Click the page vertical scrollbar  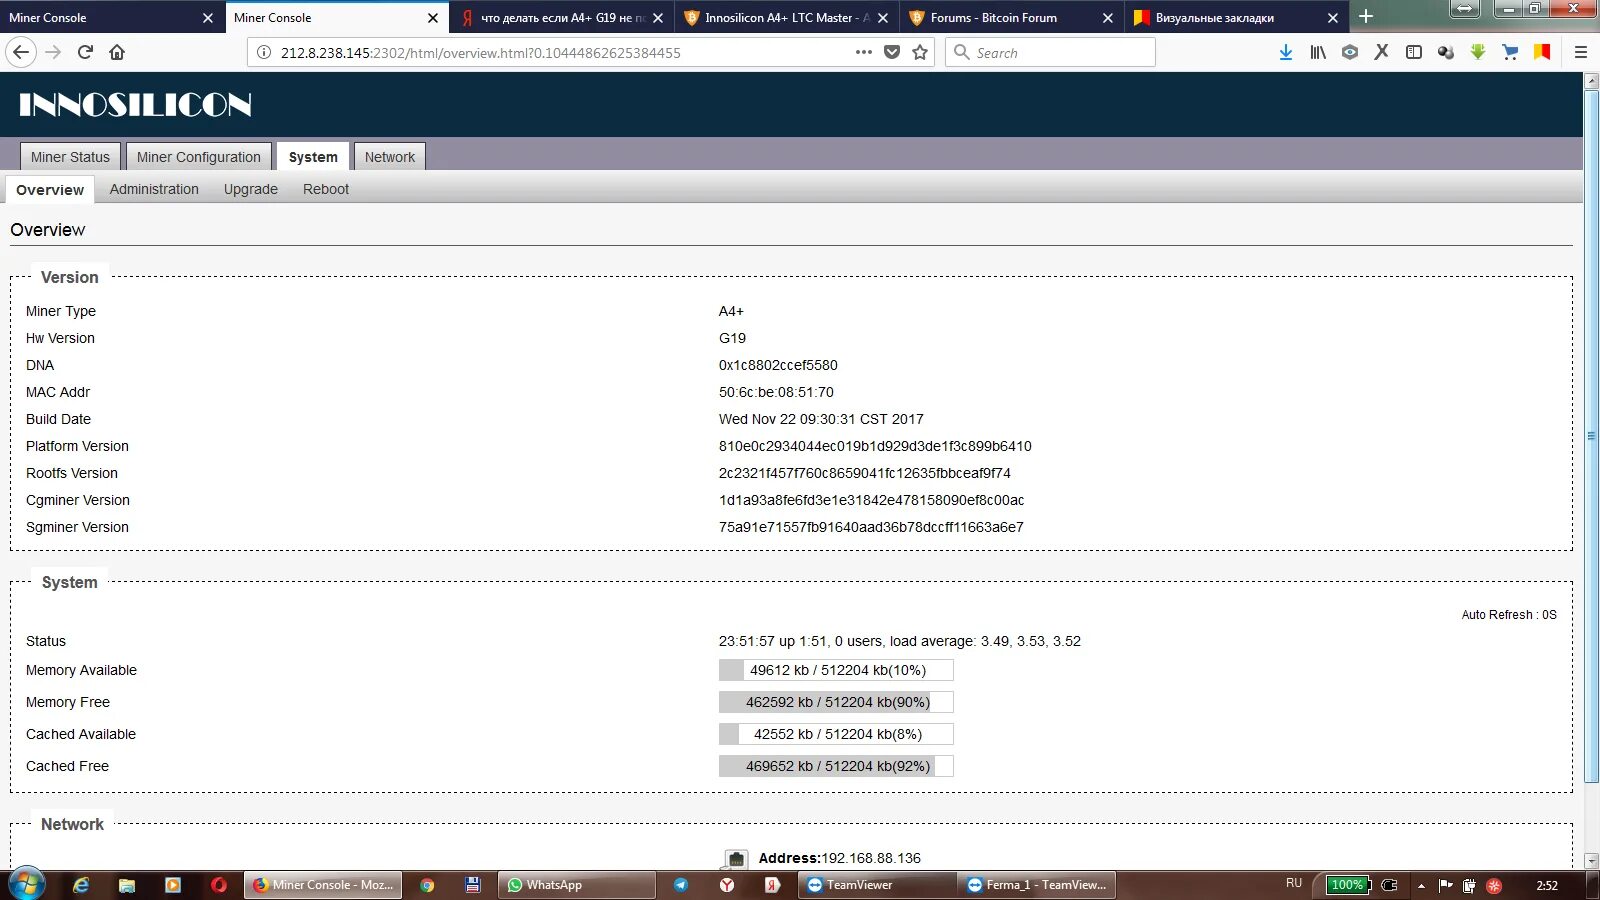pyautogui.click(x=1591, y=436)
